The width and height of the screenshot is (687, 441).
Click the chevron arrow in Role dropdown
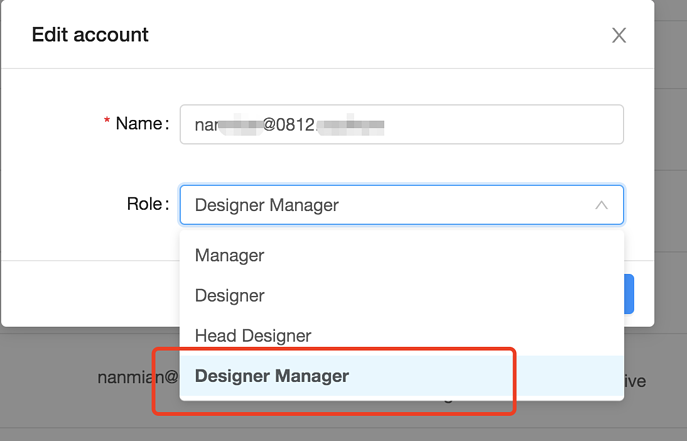tap(601, 205)
